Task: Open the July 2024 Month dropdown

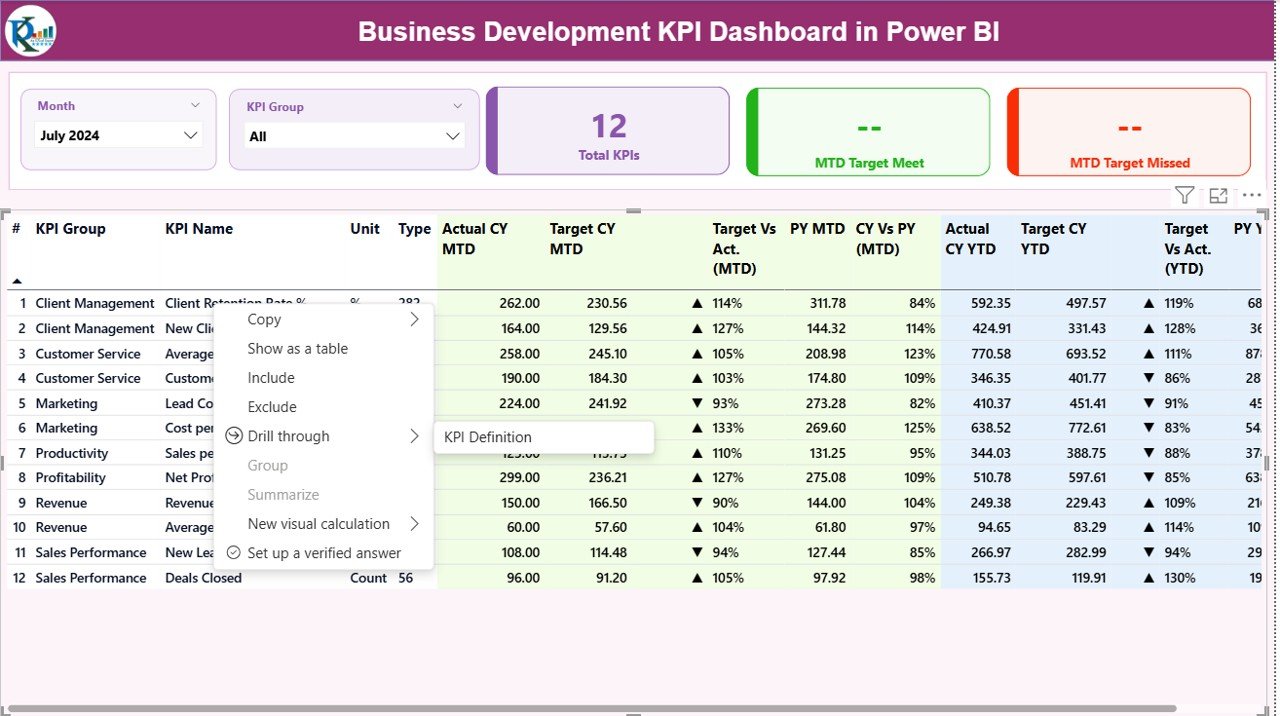Action: (118, 134)
